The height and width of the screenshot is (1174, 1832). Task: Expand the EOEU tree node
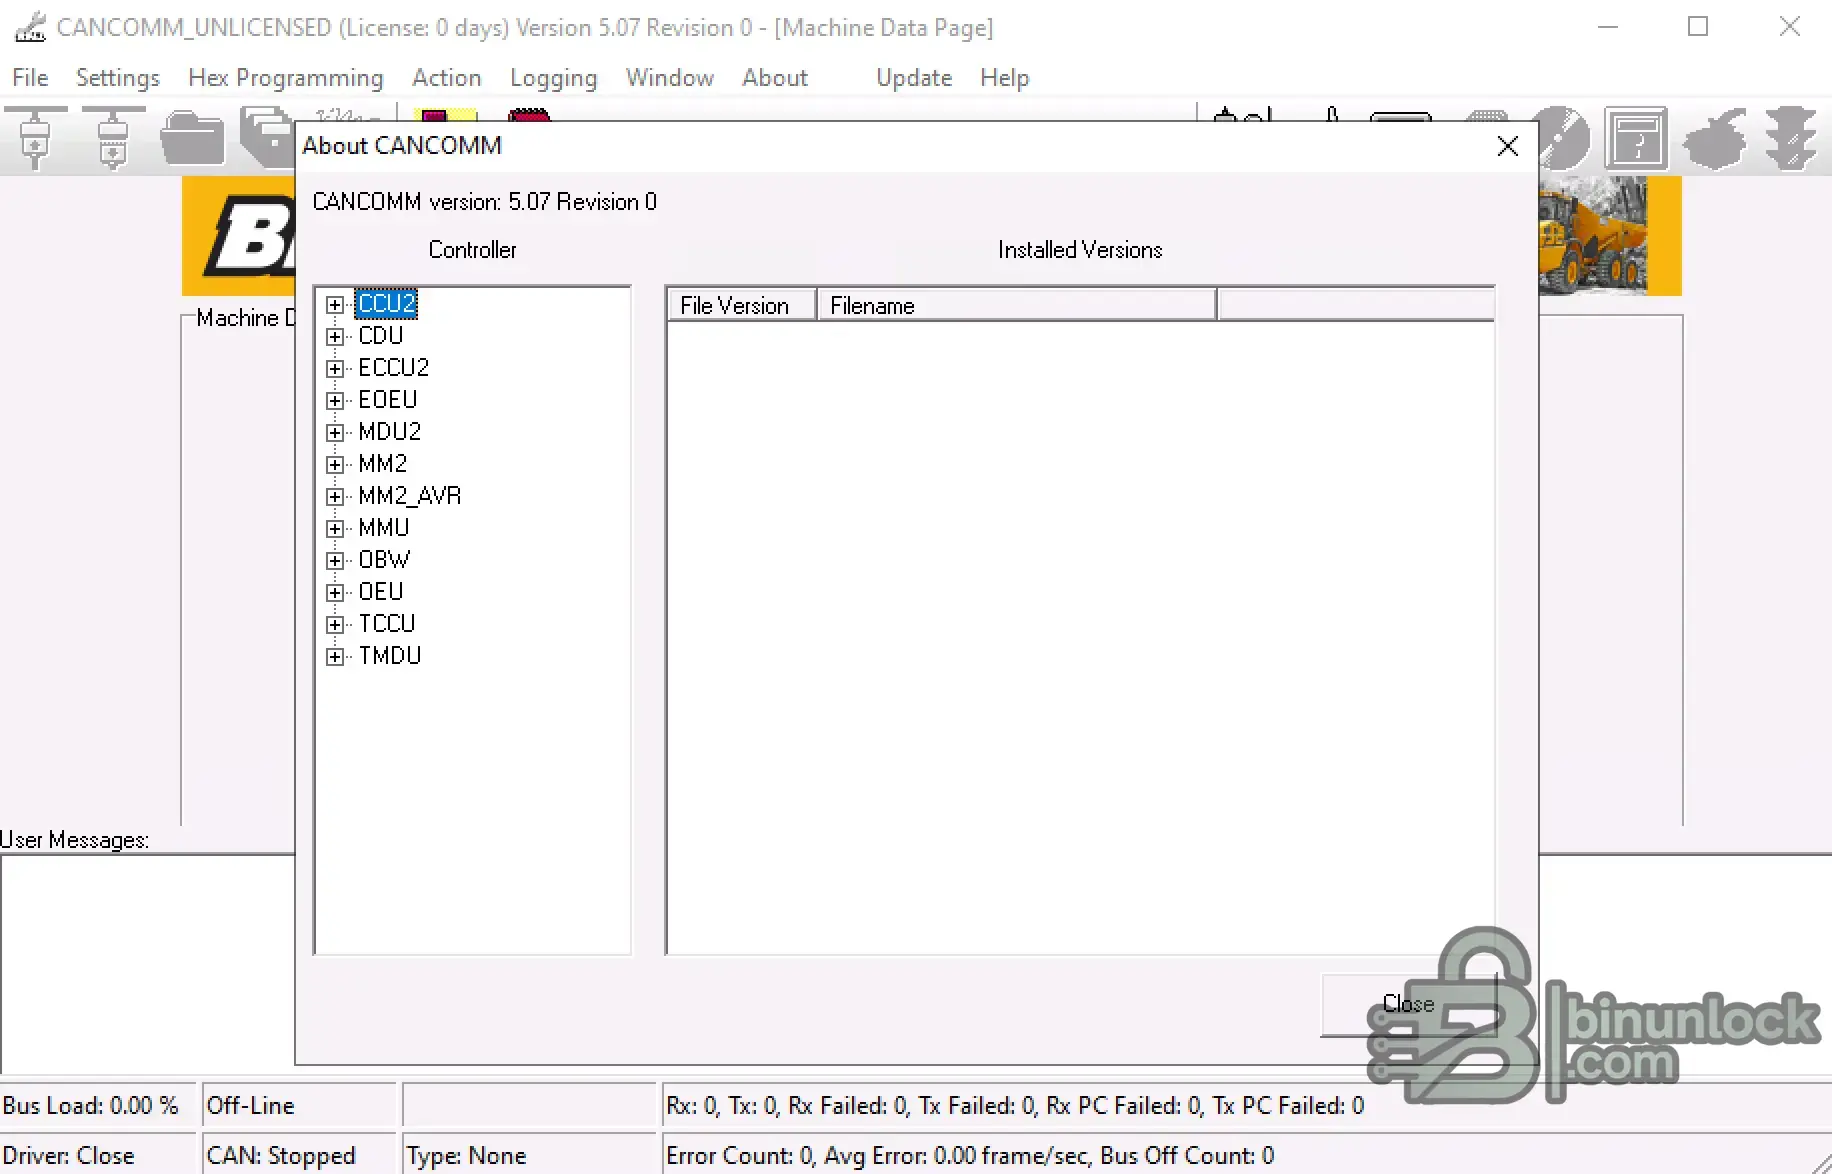click(x=335, y=400)
